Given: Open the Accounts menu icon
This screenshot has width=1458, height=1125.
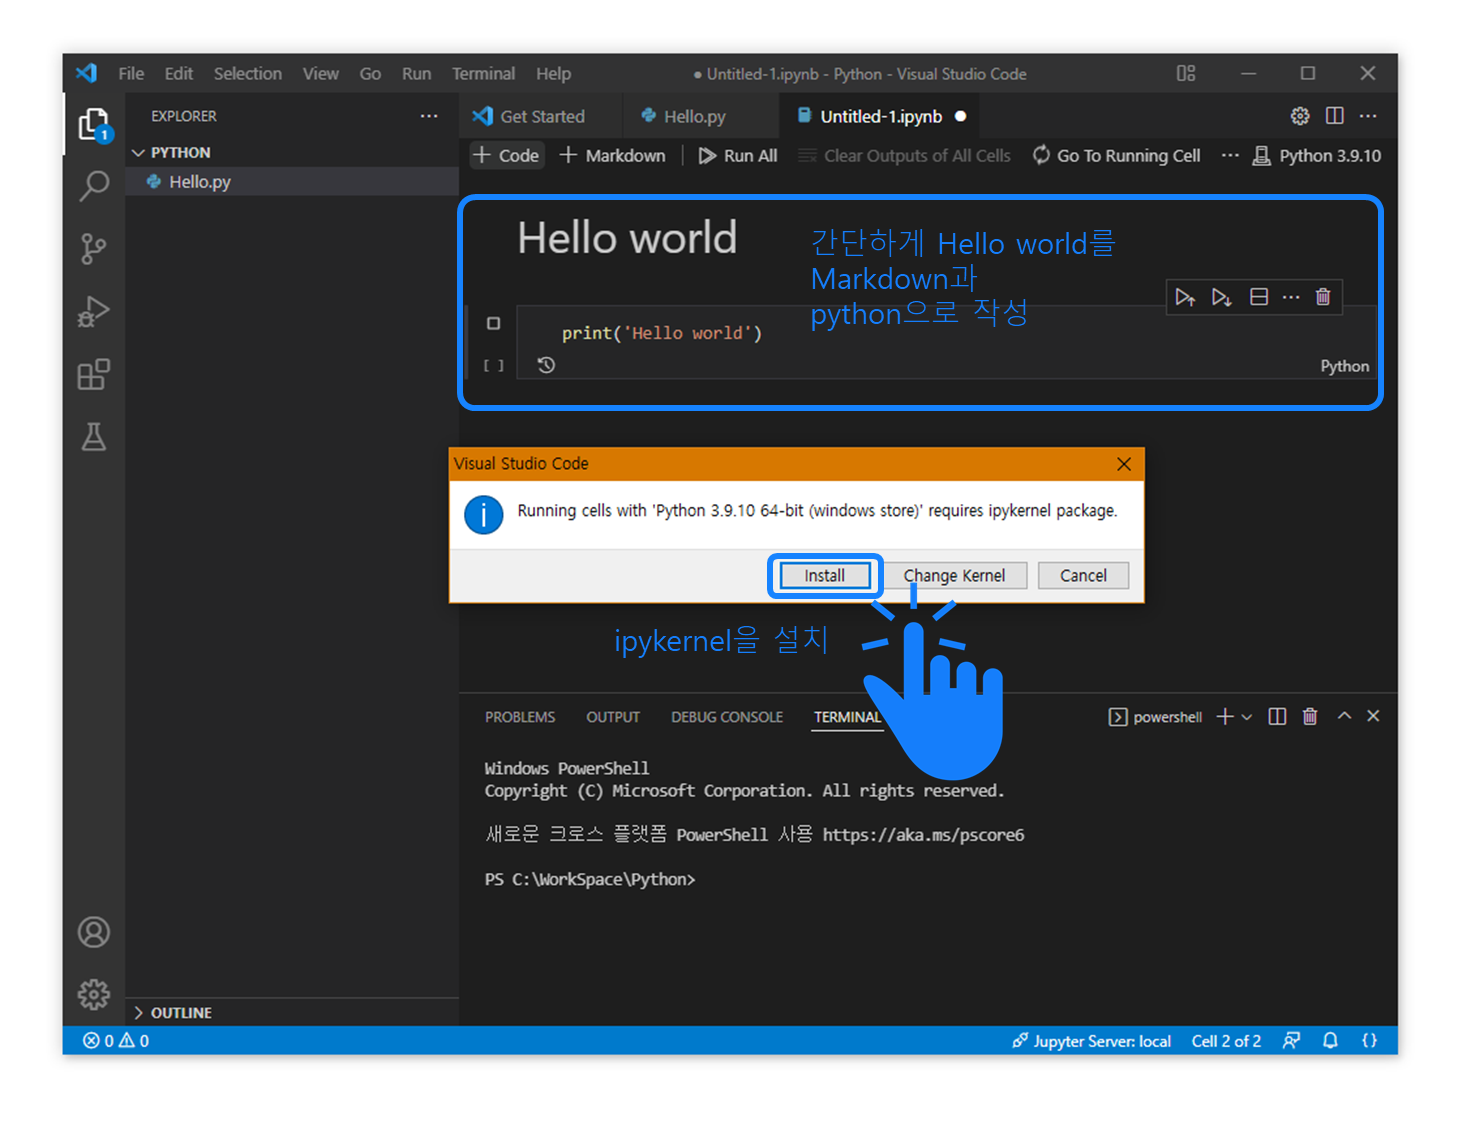Looking at the screenshot, I should pos(94,932).
